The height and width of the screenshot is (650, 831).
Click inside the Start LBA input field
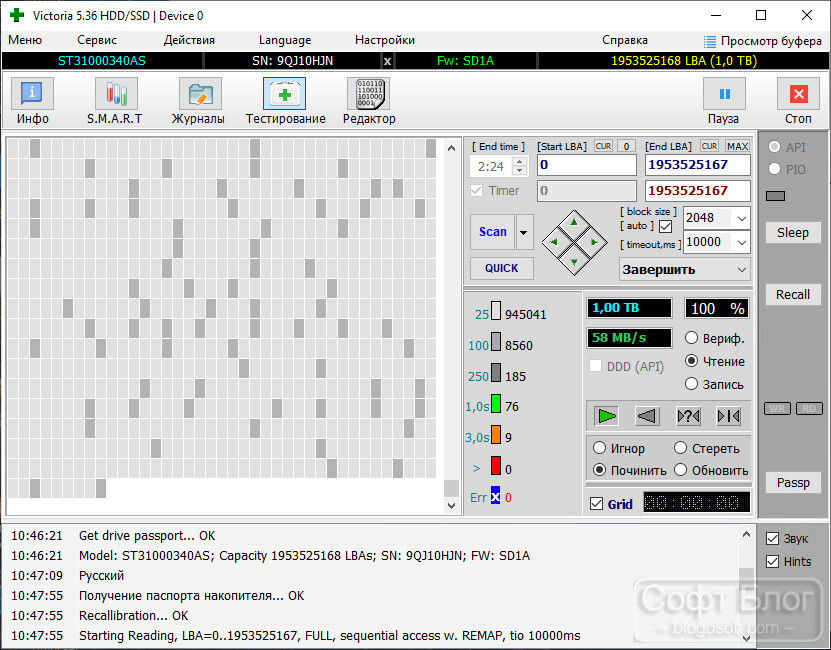point(587,165)
